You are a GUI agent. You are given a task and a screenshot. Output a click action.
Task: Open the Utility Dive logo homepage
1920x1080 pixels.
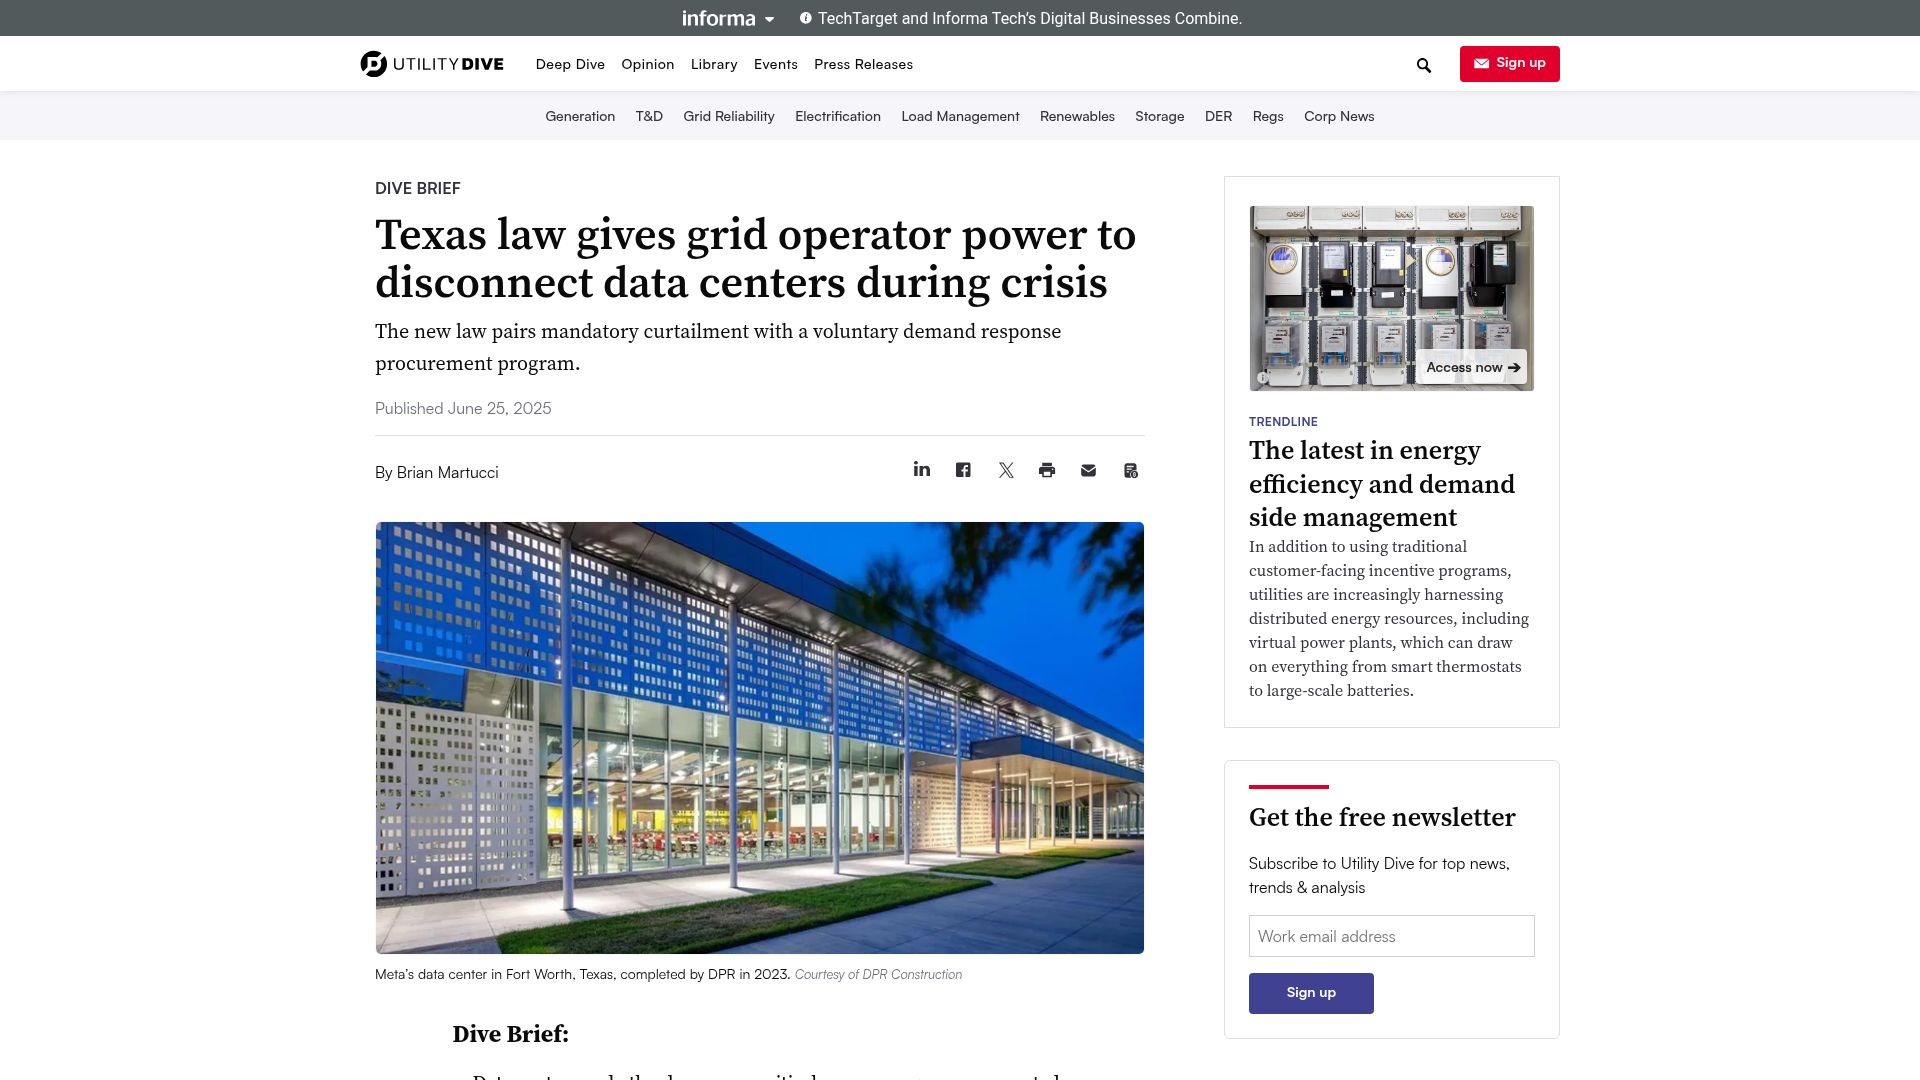432,64
